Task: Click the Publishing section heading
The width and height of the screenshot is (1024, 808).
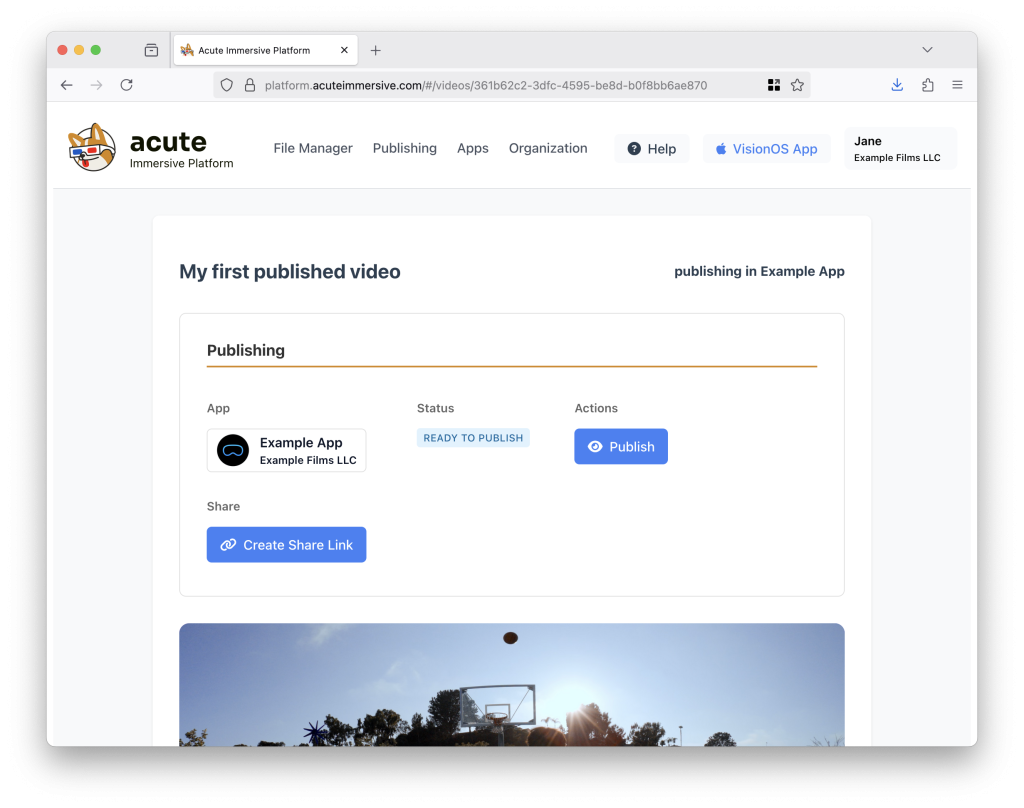Action: pyautogui.click(x=246, y=350)
